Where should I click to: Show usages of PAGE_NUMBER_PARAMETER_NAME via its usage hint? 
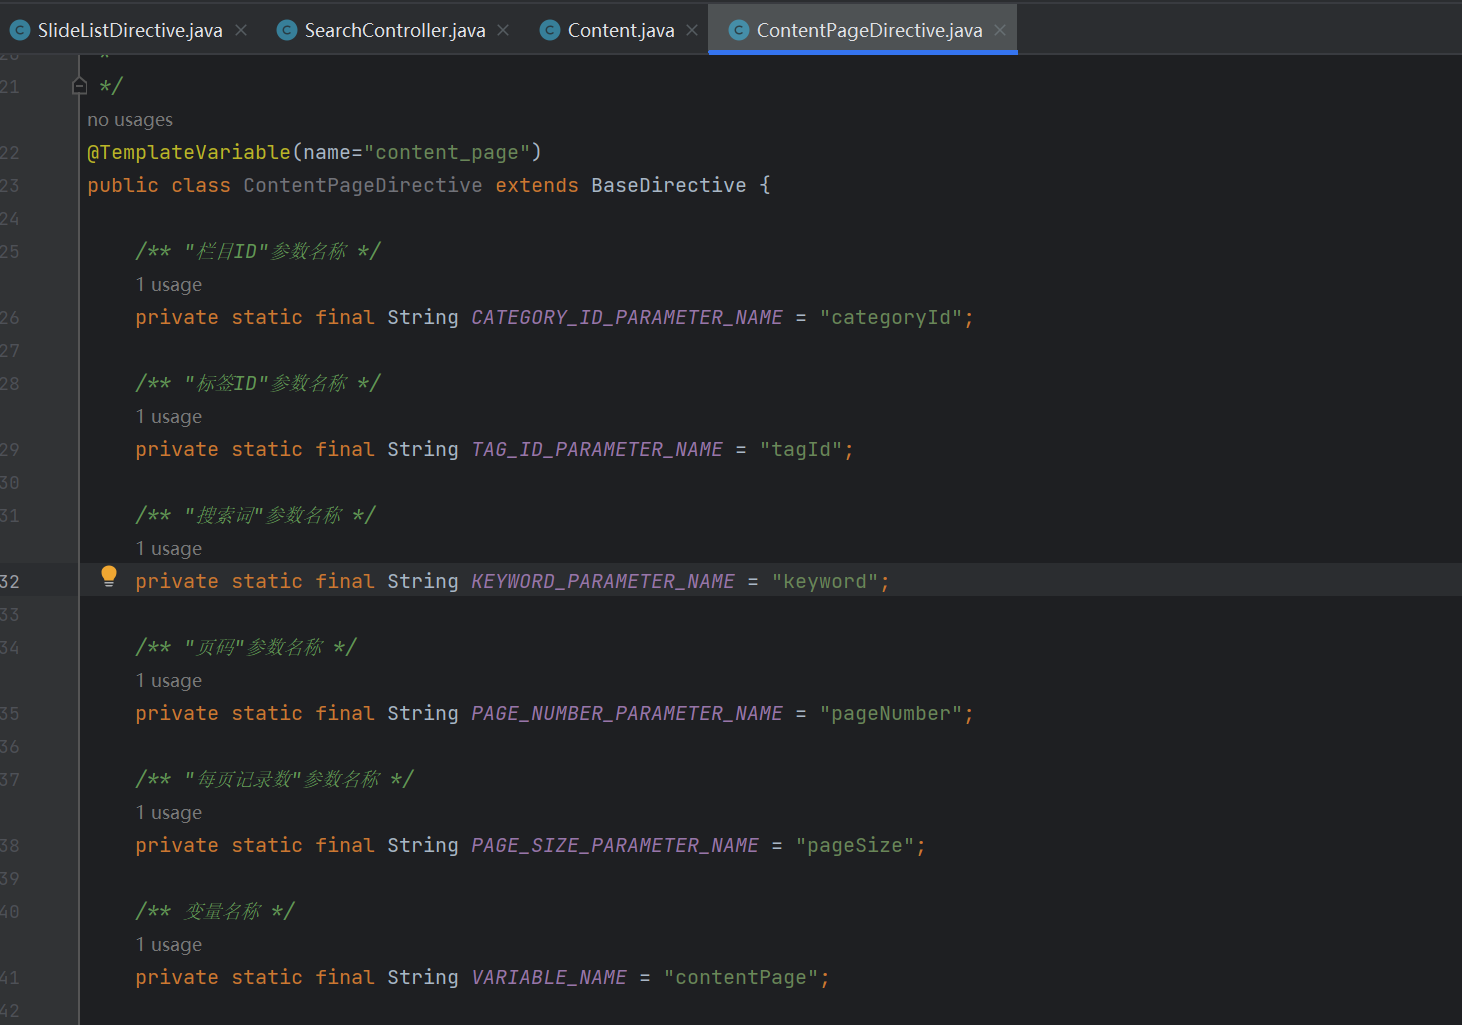point(169,681)
